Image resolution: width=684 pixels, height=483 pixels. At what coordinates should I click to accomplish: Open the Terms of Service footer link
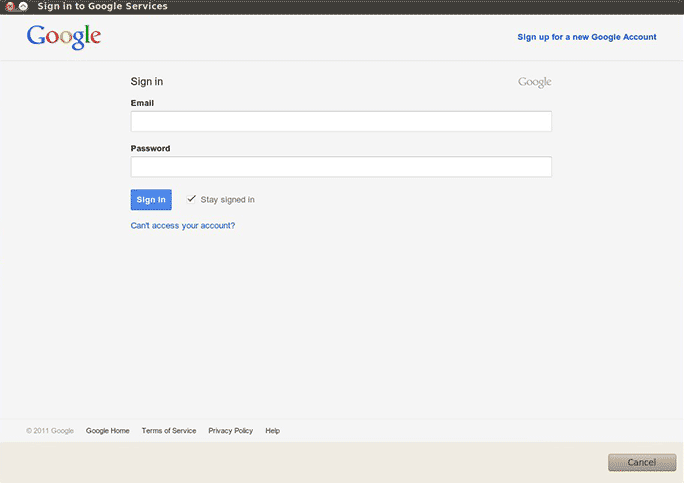click(169, 431)
